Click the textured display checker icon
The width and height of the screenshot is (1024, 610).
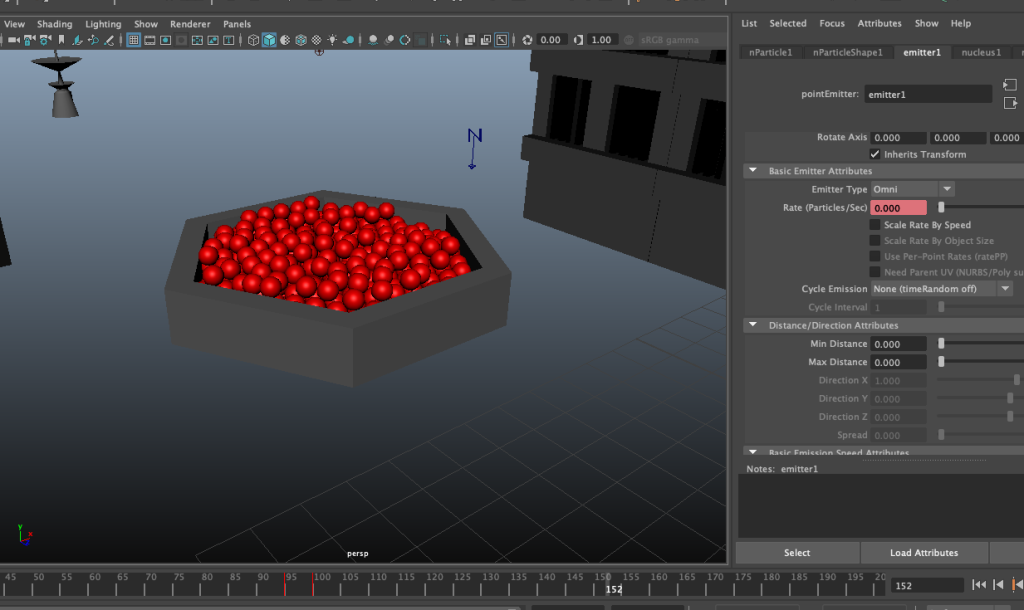click(317, 40)
